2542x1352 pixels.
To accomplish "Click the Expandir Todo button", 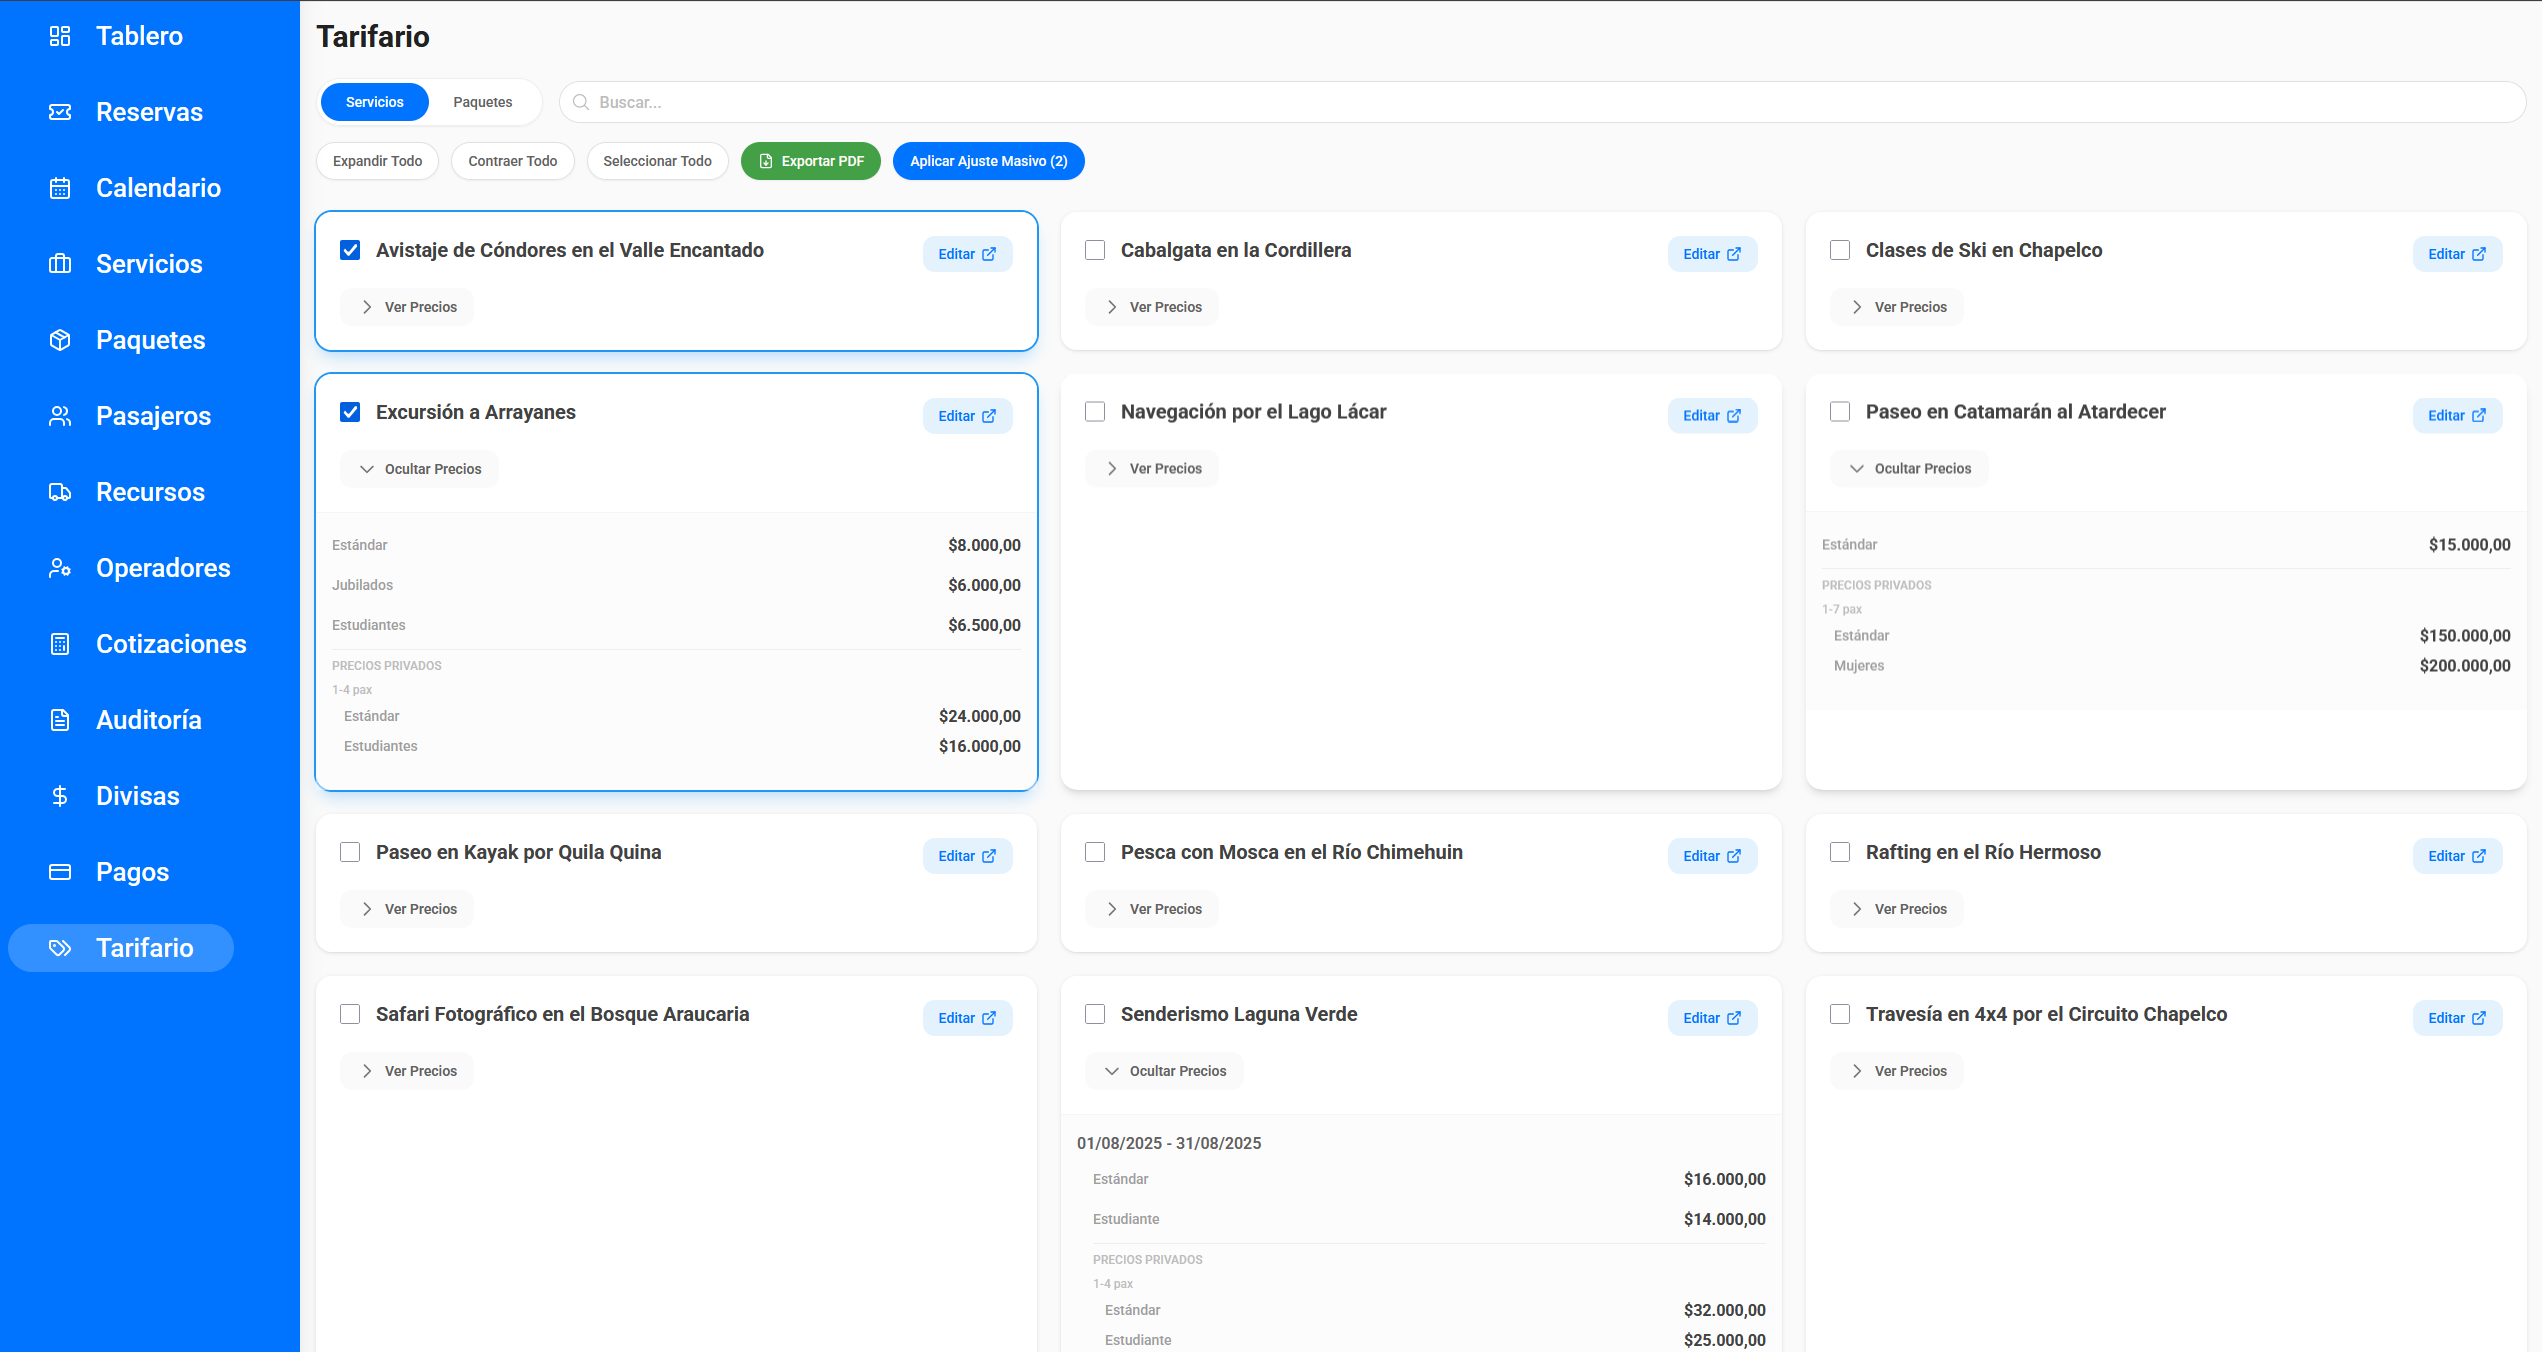I will pyautogui.click(x=378, y=161).
